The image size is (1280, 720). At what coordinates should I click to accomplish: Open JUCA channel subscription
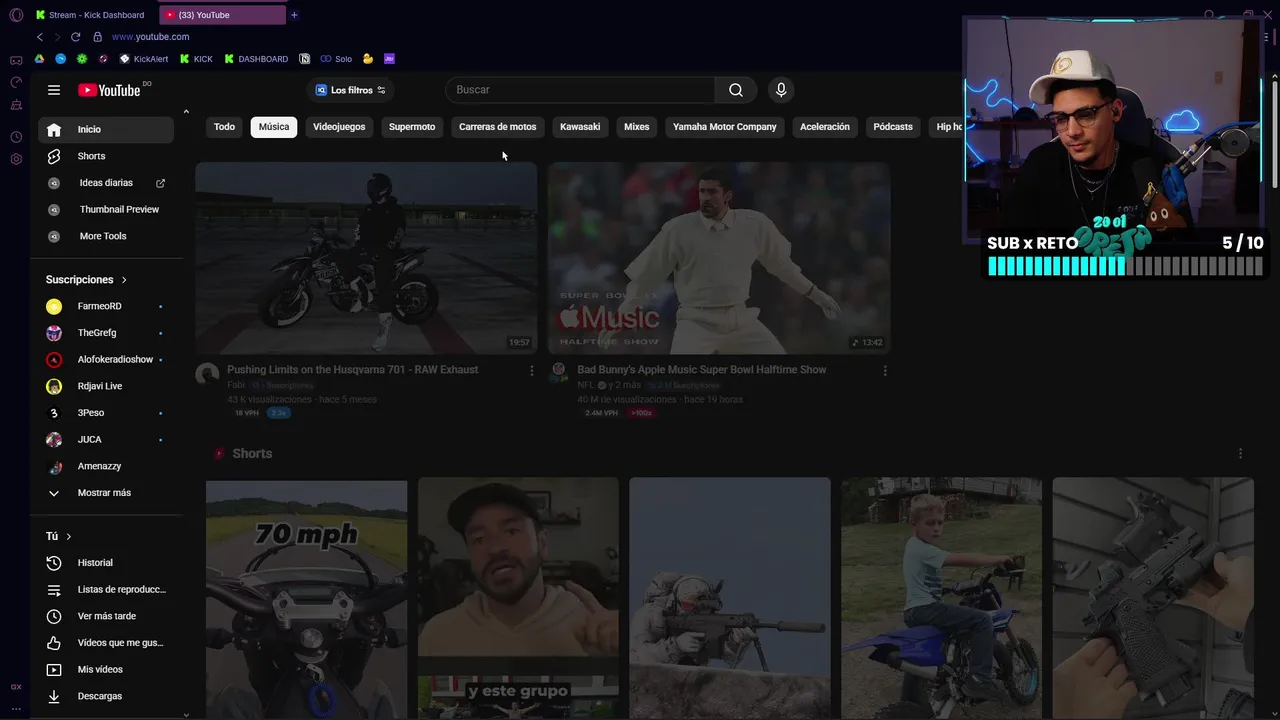click(106, 439)
